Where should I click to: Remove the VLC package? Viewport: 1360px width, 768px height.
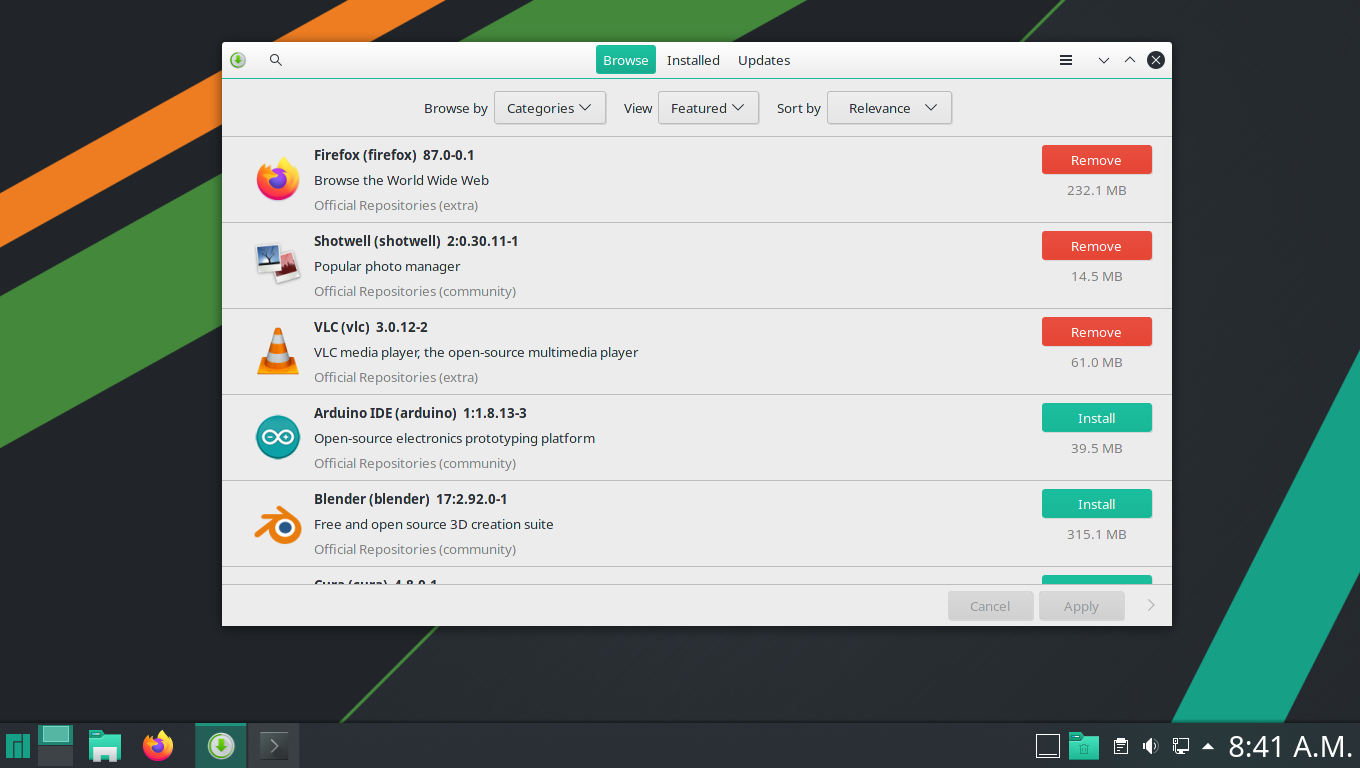(x=1096, y=332)
